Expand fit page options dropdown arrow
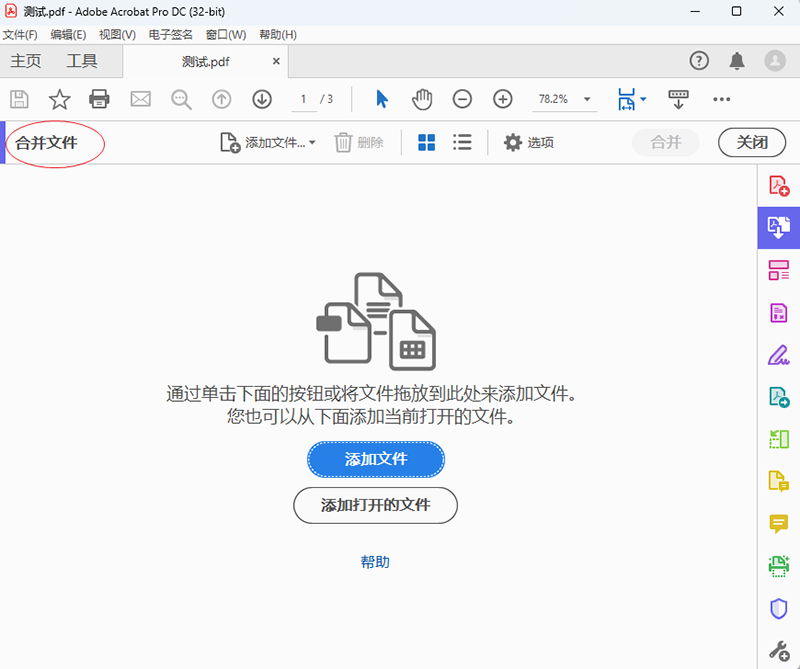Viewport: 800px width, 669px height. click(x=643, y=99)
